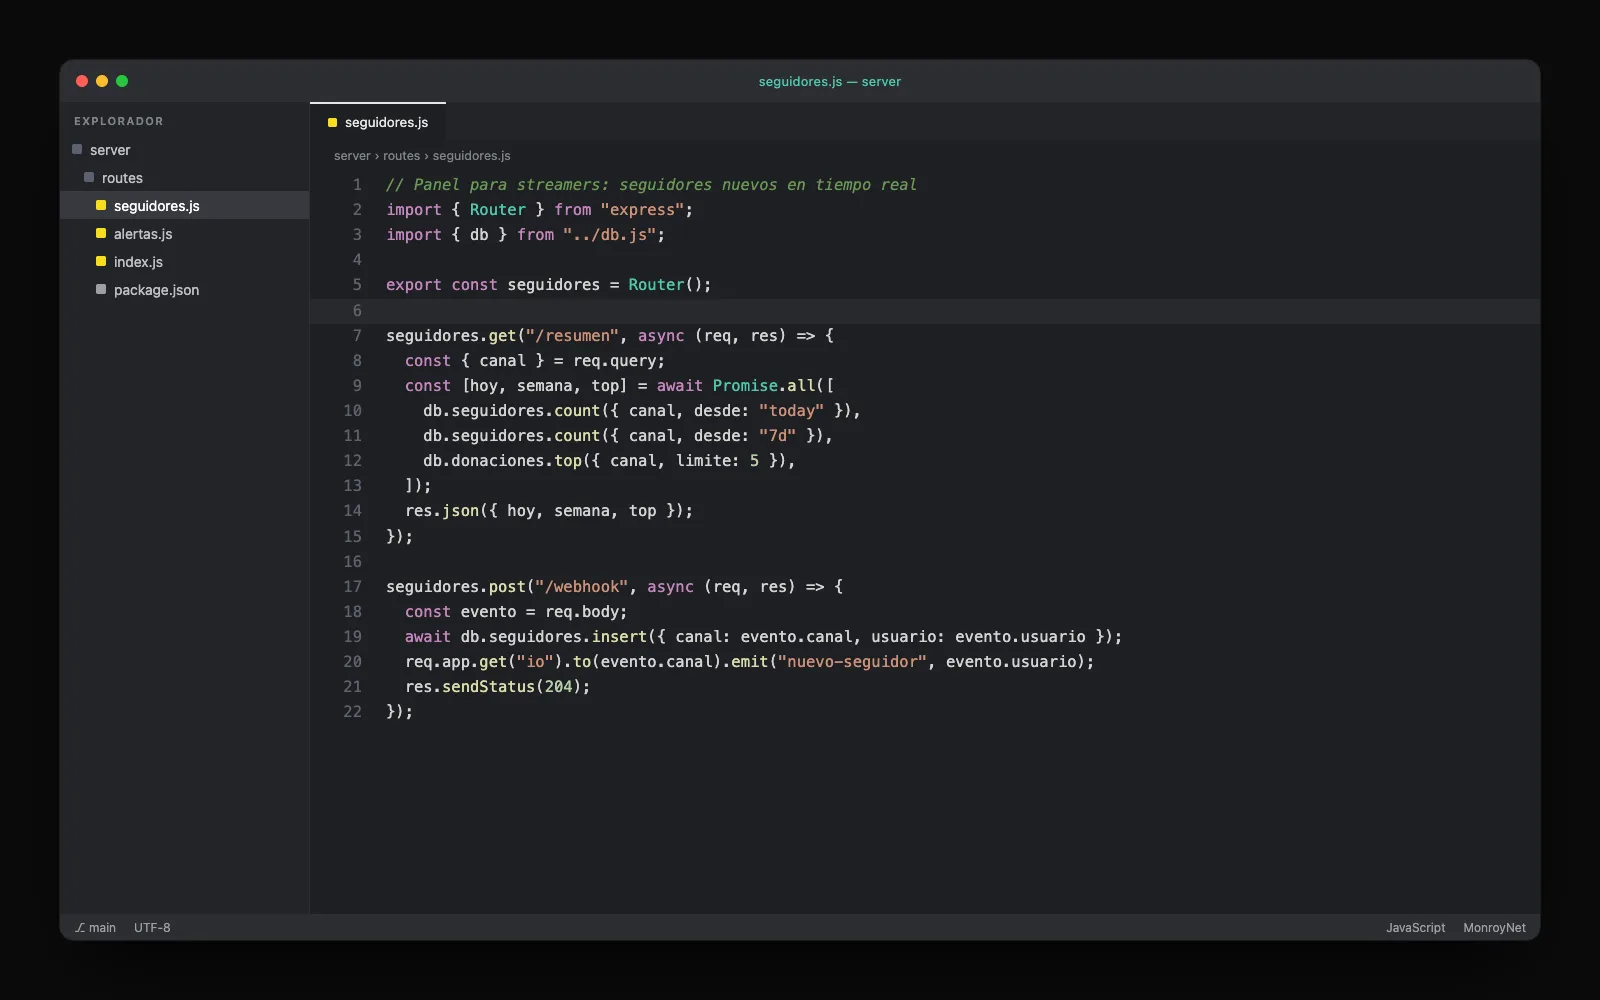Image resolution: width=1600 pixels, height=1000 pixels.
Task: Click db.donaciones.top on line 12
Action: coord(502,461)
